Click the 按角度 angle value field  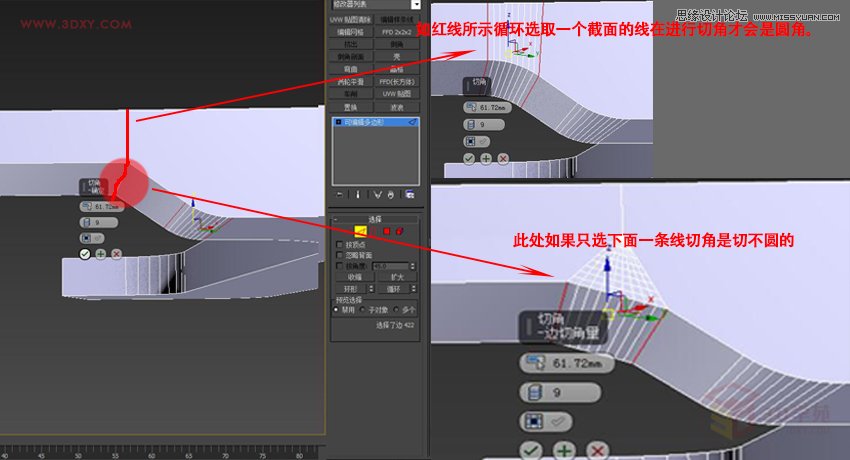point(390,266)
